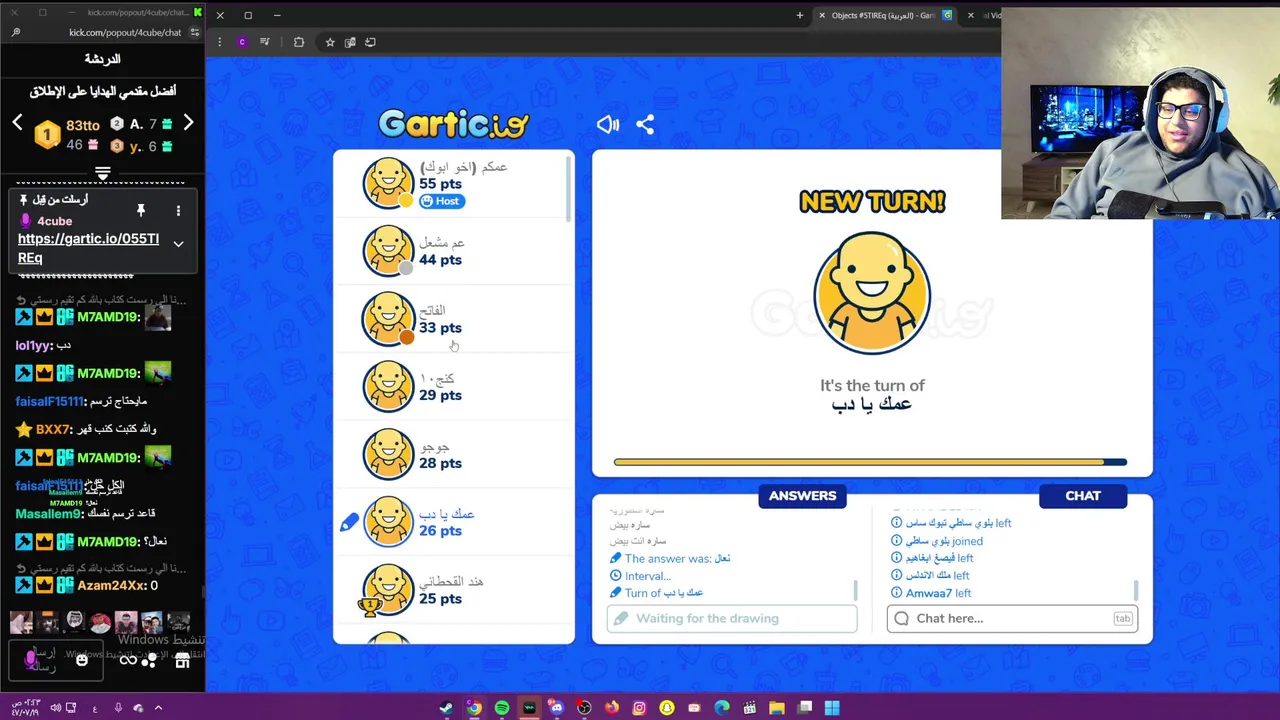Screen dimensions: 1280x720
Task: Go to previous gifter with left arrow
Action: tap(17, 123)
